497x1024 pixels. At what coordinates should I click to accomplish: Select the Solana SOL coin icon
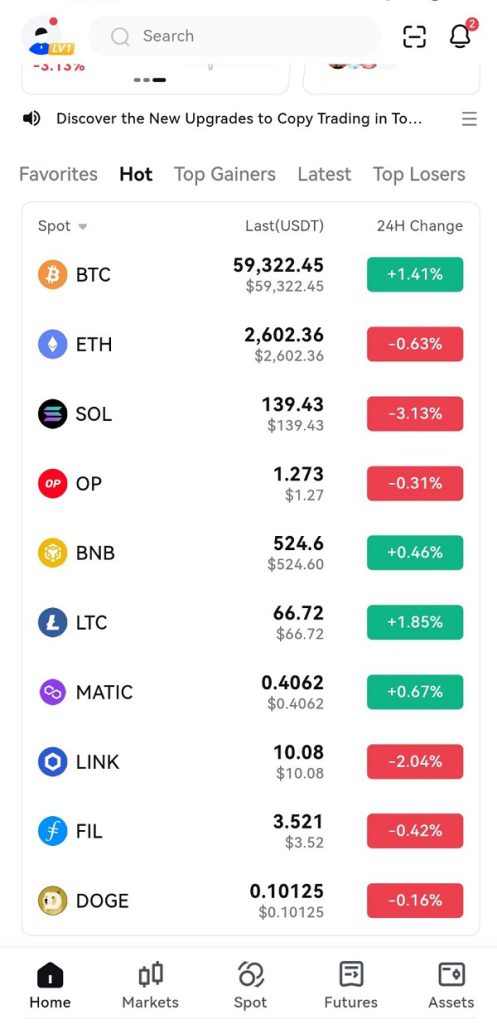52,413
